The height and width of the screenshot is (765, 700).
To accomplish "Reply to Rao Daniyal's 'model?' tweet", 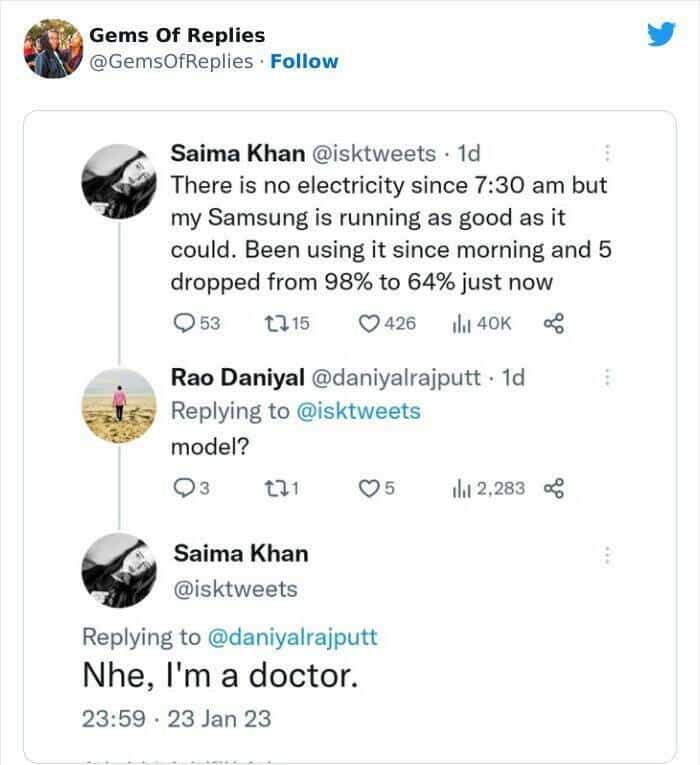I will (x=182, y=489).
